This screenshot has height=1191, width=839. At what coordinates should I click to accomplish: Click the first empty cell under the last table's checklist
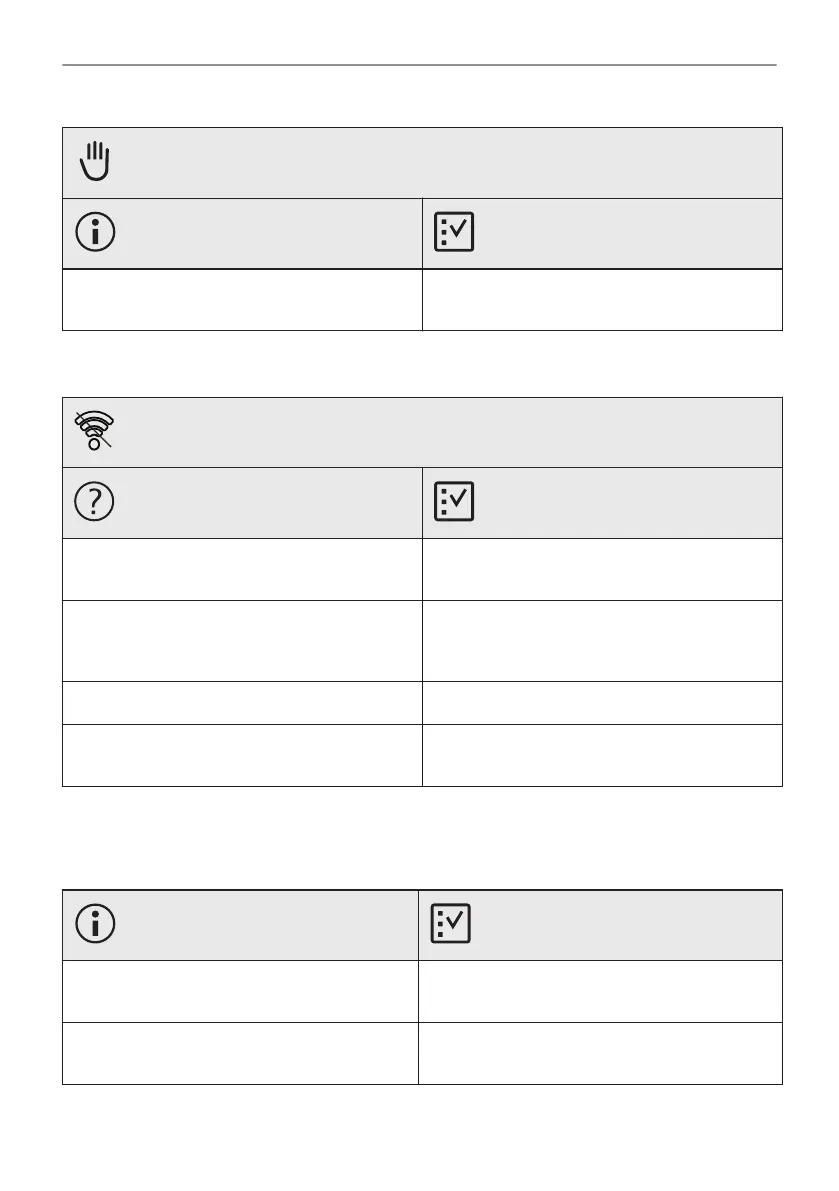pos(600,991)
